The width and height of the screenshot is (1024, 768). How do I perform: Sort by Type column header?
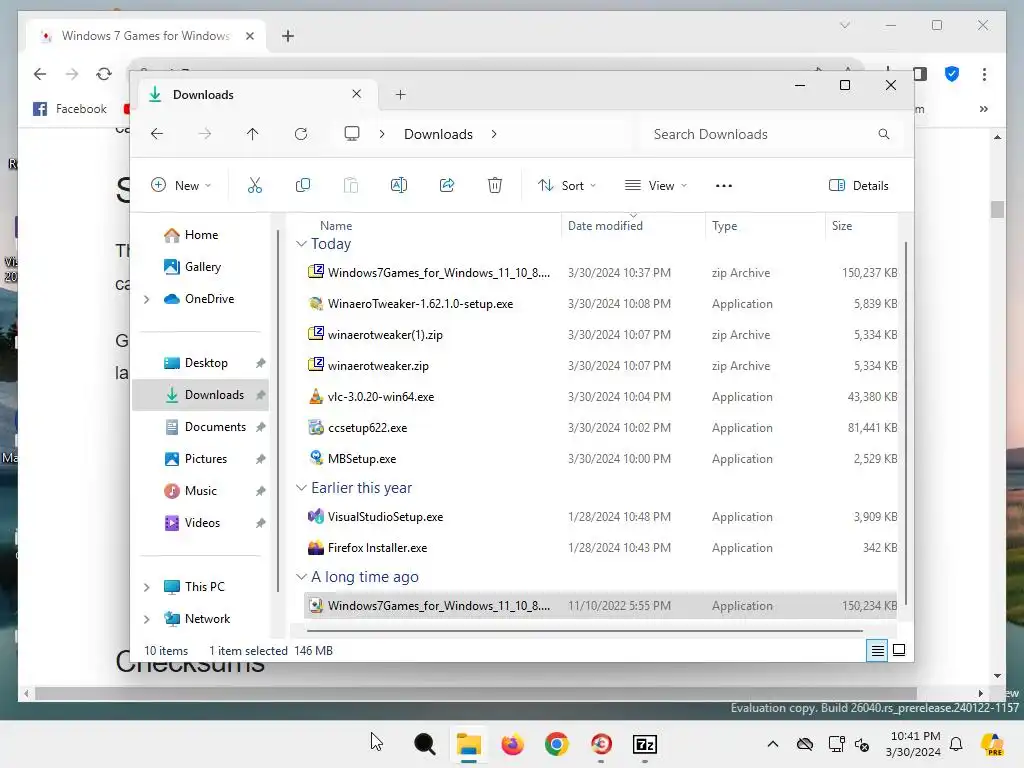pos(724,226)
